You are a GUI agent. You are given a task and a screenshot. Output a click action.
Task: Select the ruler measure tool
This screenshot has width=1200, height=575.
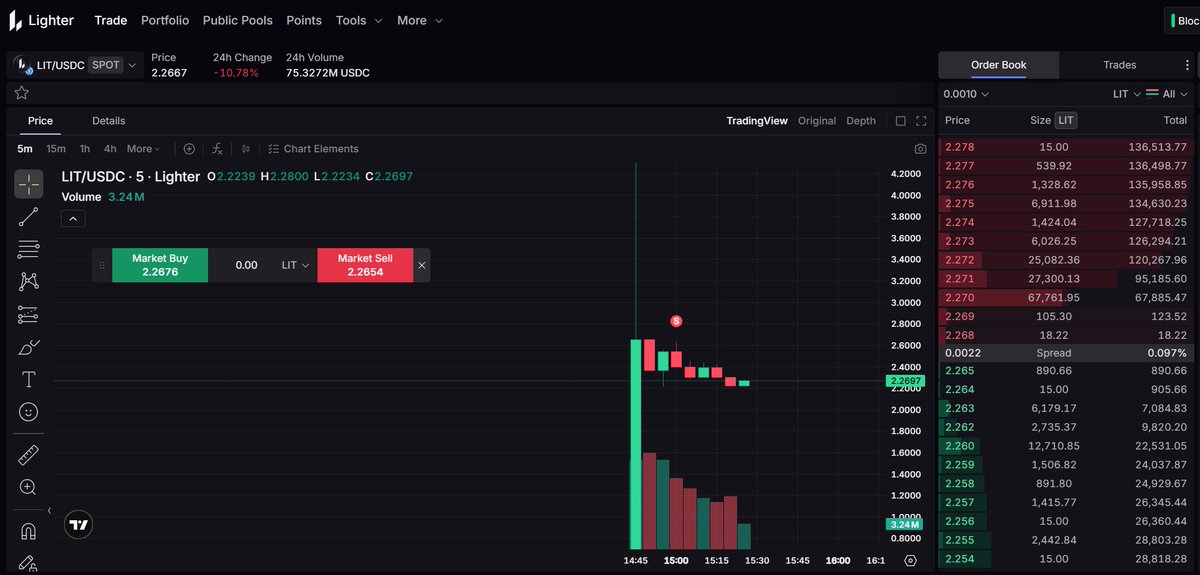[28, 455]
